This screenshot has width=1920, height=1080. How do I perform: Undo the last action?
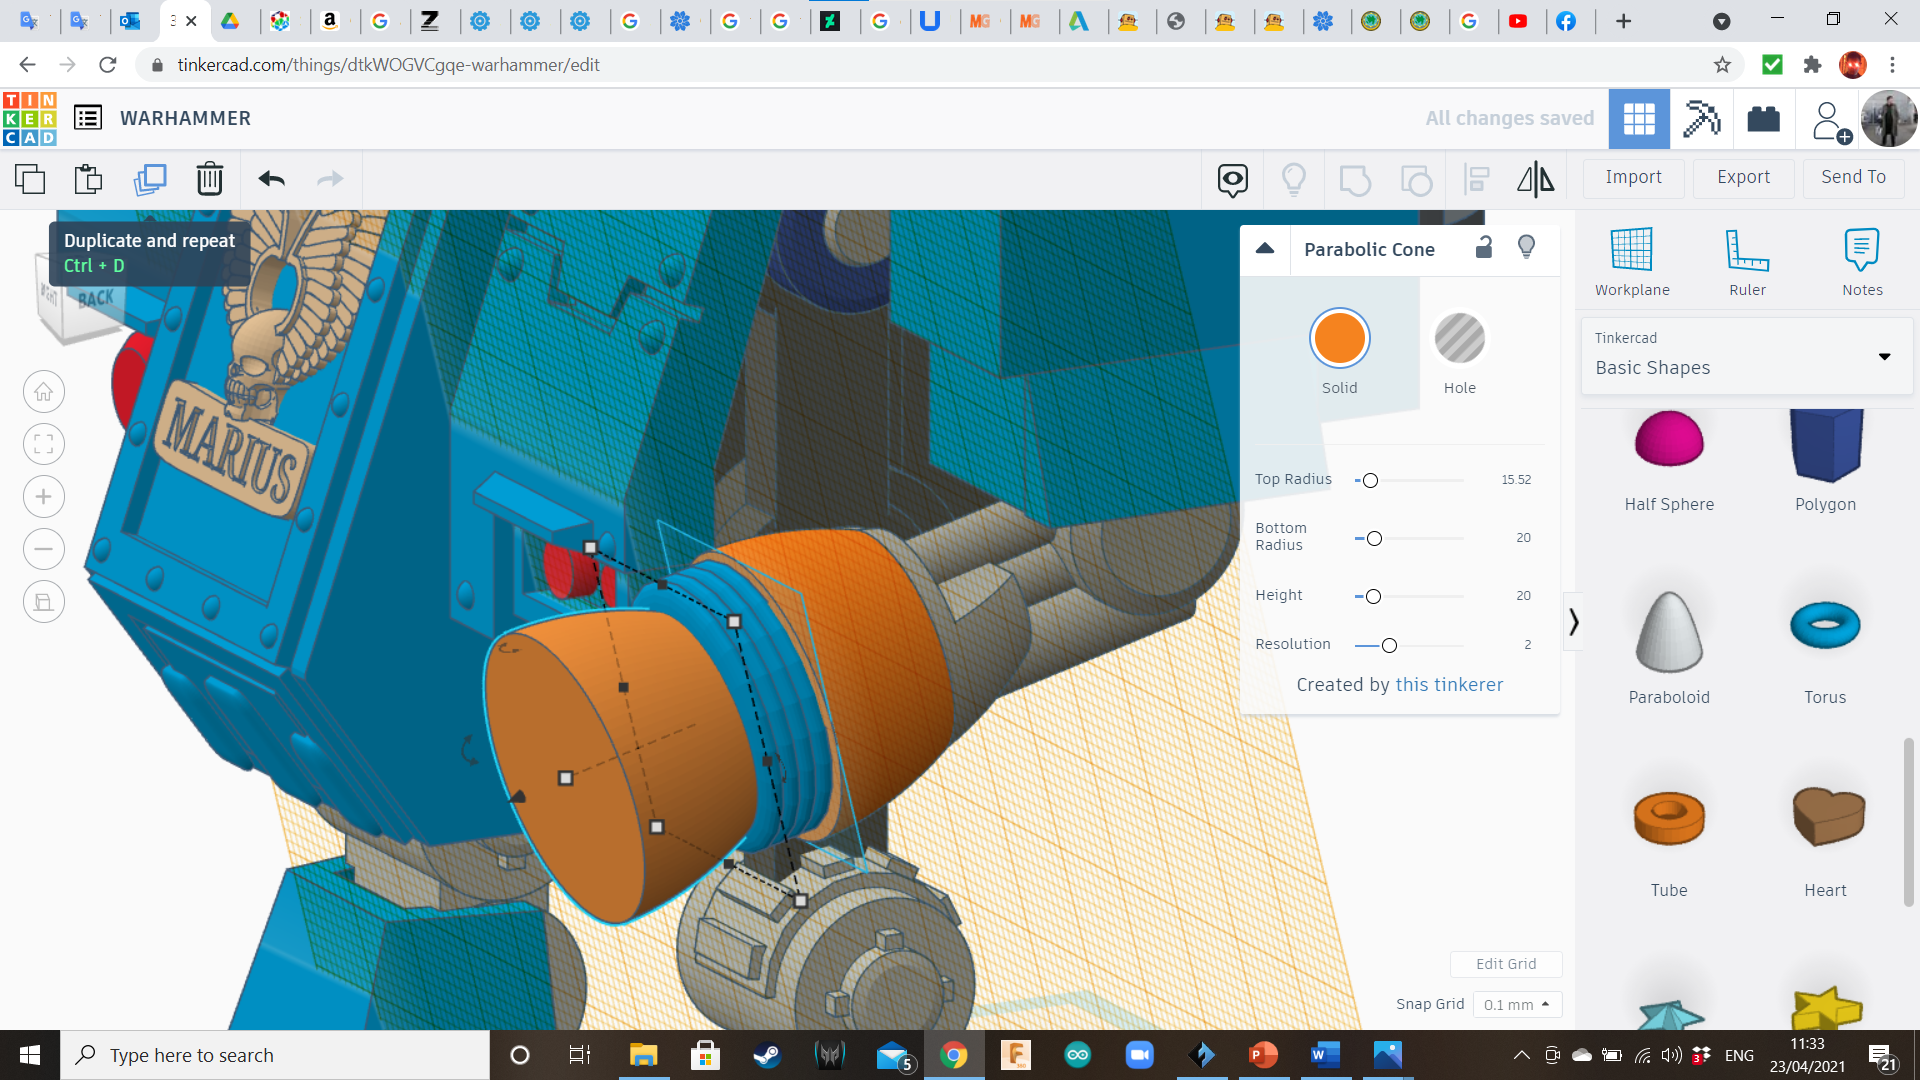click(x=271, y=179)
